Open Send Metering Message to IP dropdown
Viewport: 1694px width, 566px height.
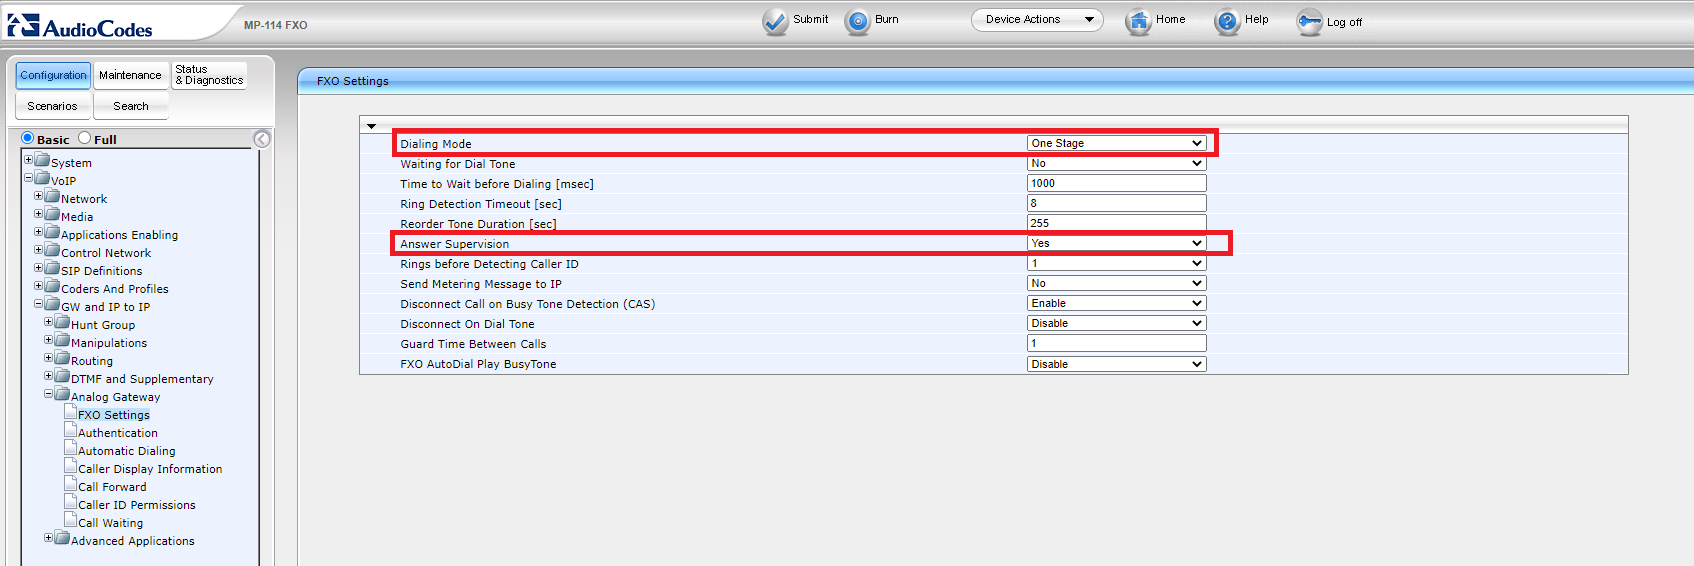coord(1116,283)
